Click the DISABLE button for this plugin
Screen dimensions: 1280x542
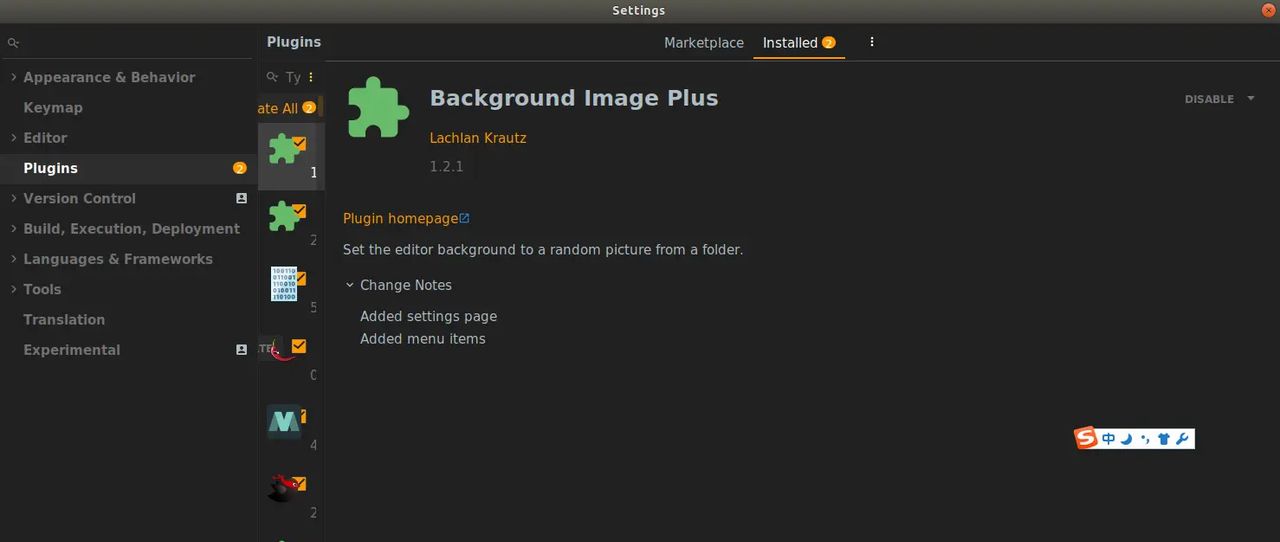1209,99
